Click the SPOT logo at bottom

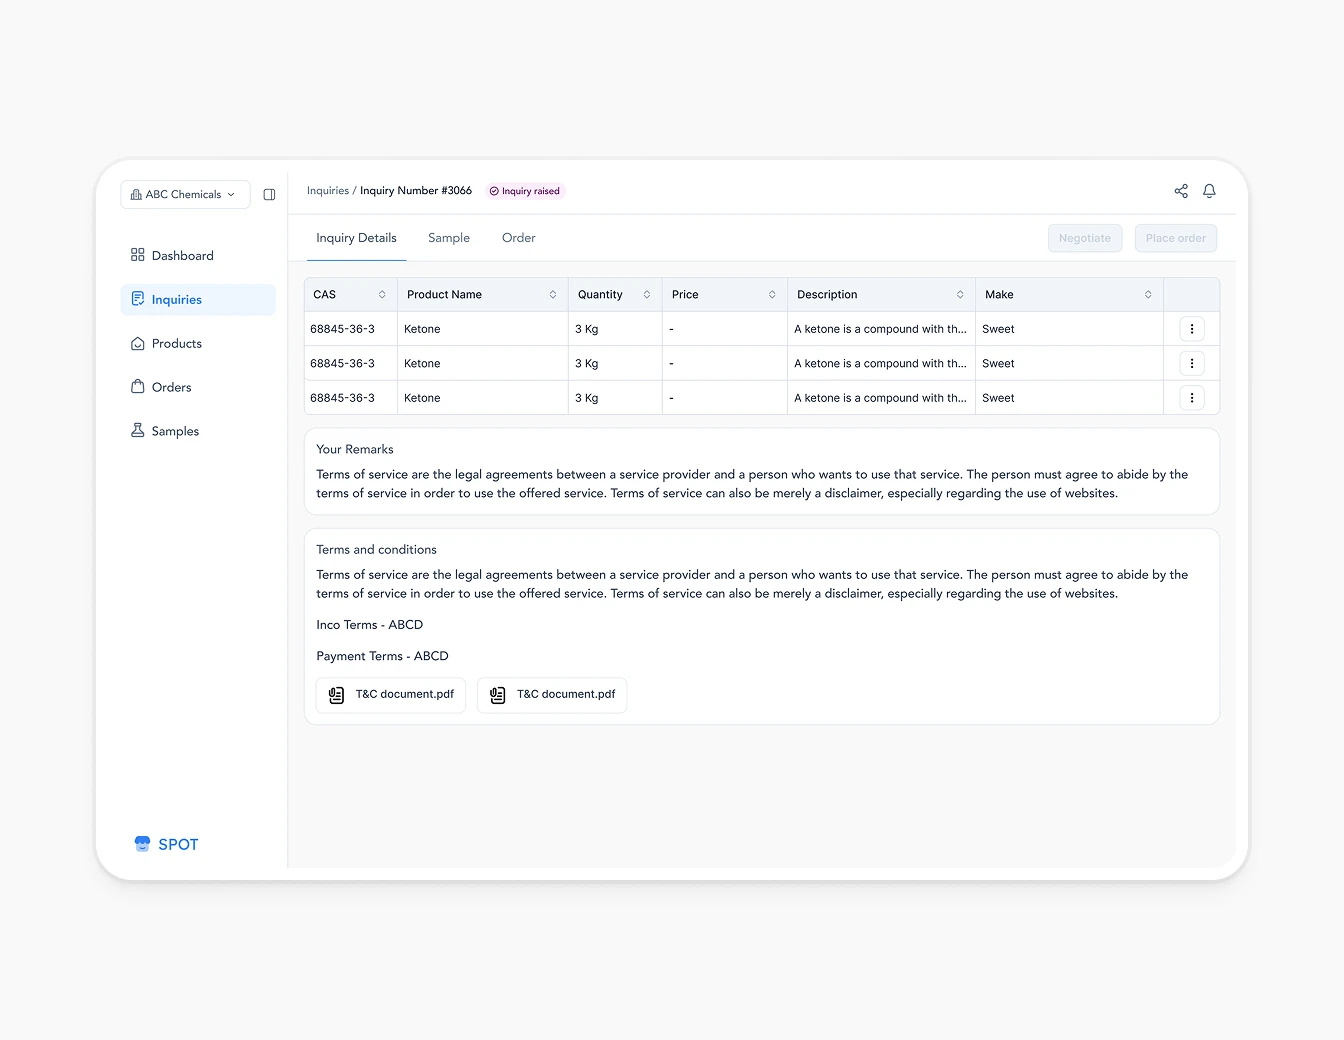coord(166,843)
